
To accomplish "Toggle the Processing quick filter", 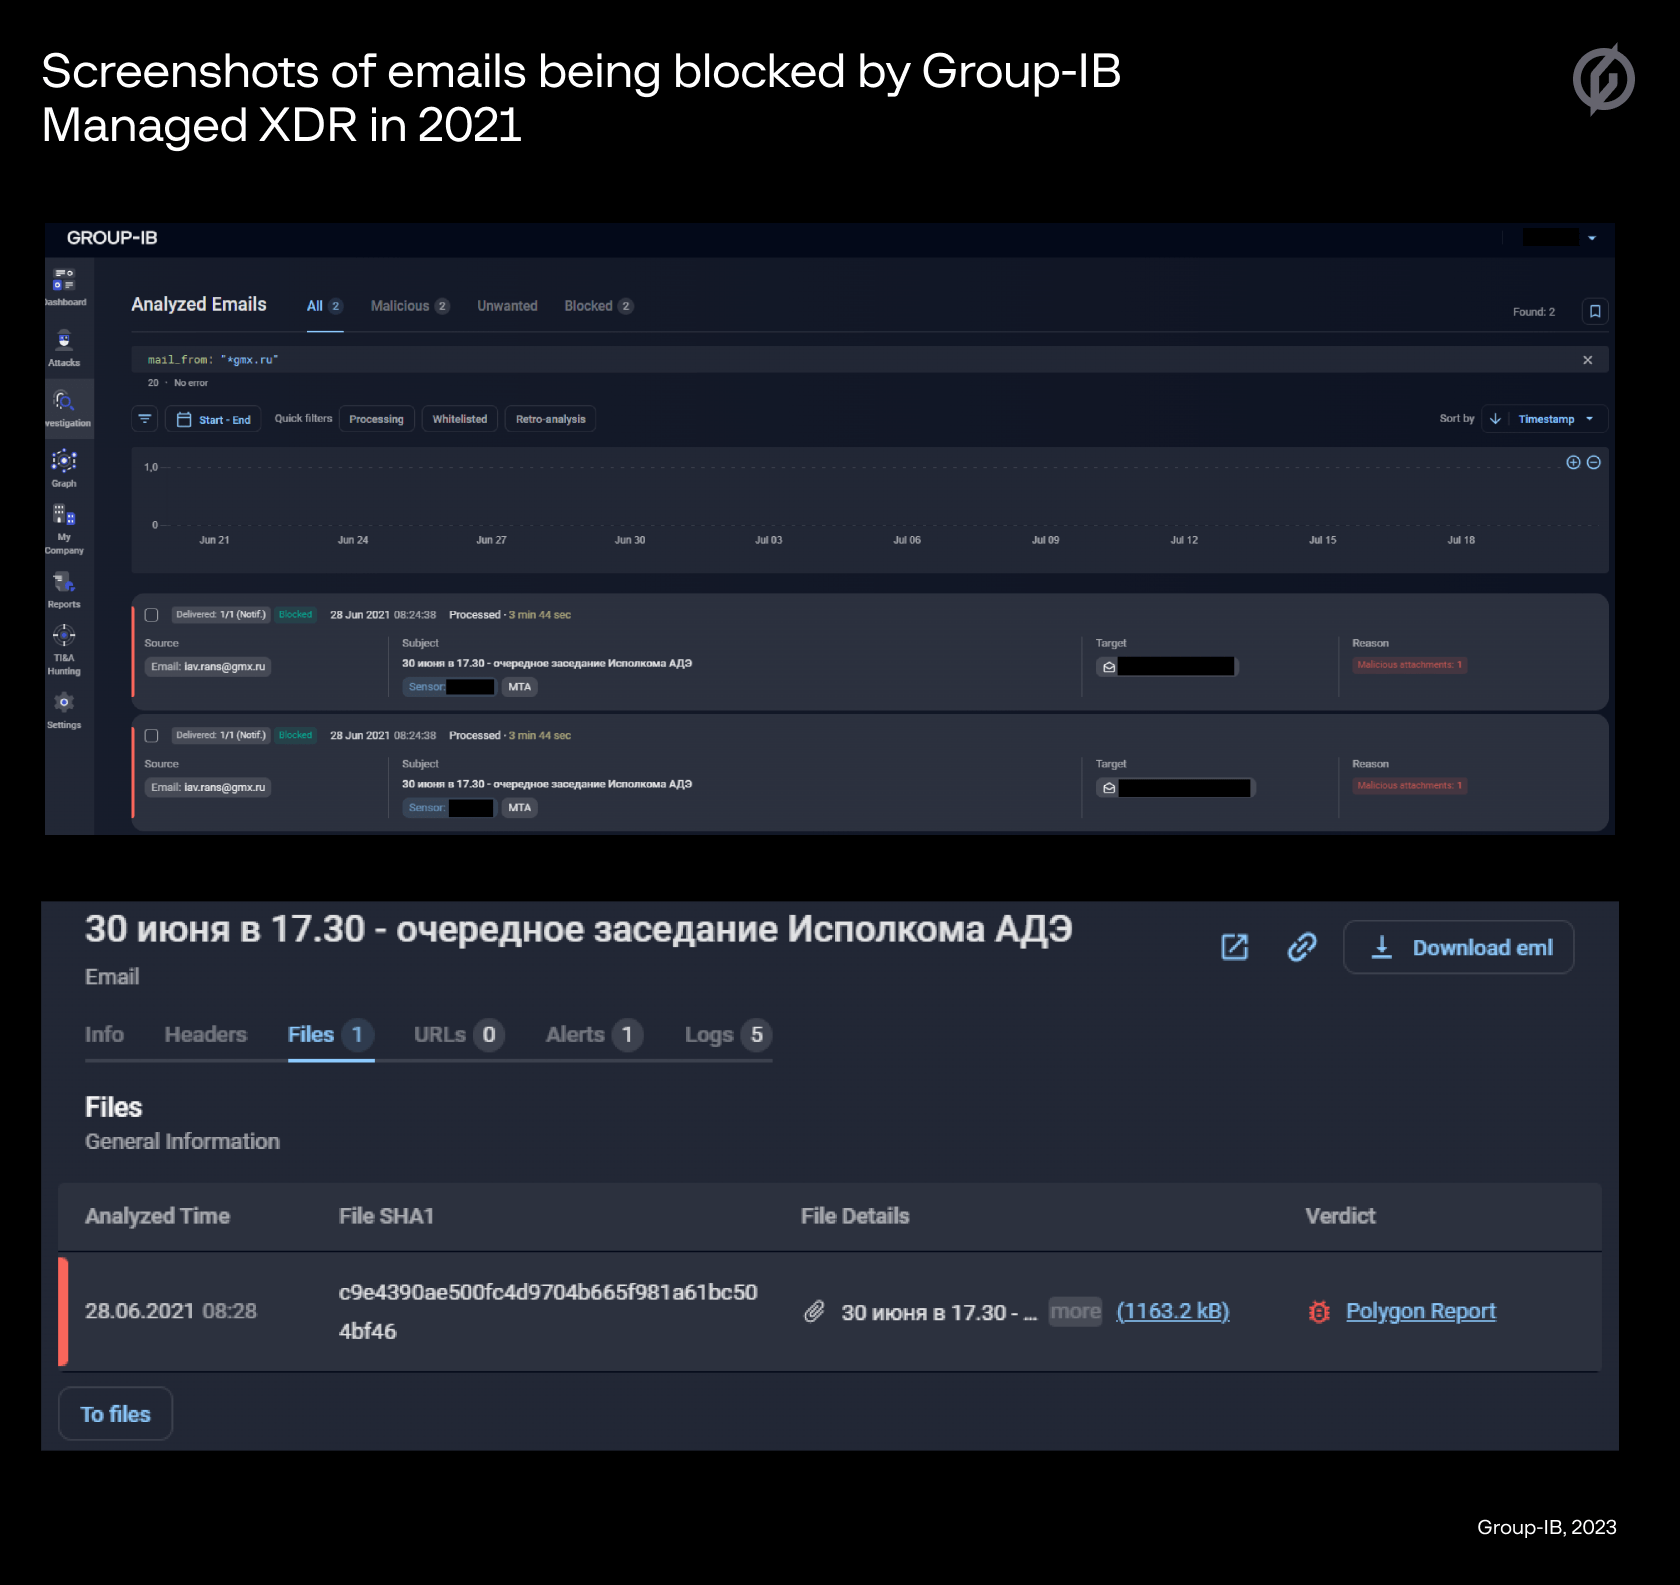I will coord(376,419).
